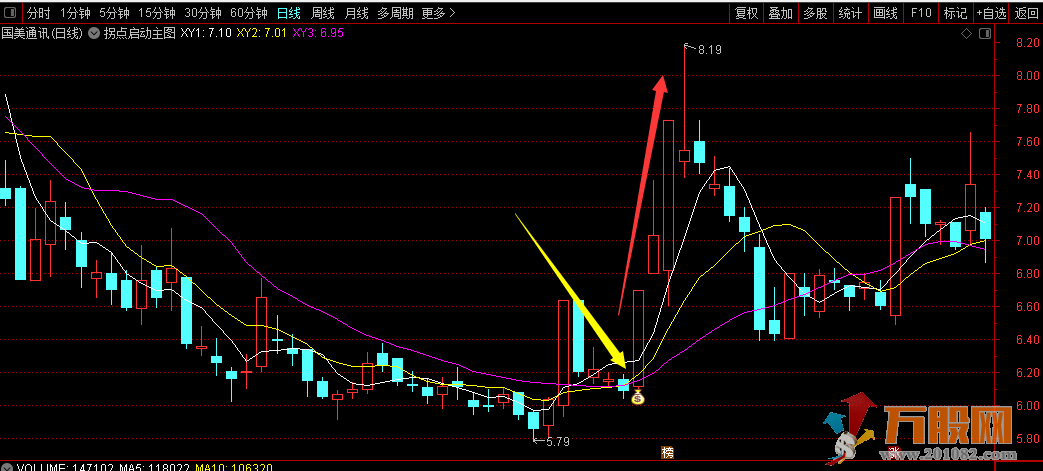Image resolution: width=1043 pixels, height=471 pixels.
Task: Add stock with +自选 button
Action: tap(992, 13)
